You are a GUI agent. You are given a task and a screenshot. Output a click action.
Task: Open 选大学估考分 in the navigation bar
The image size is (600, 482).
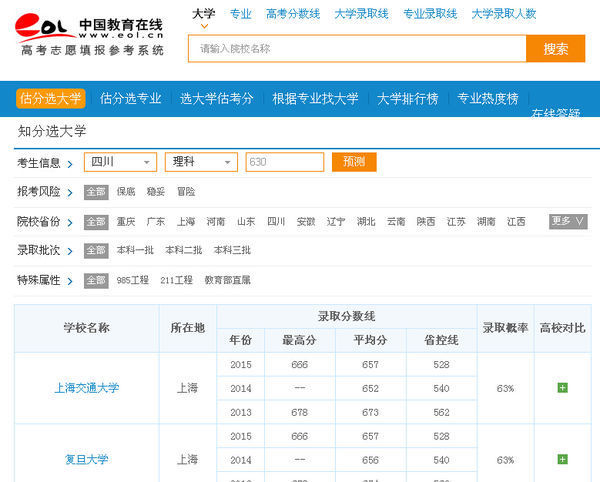217,98
